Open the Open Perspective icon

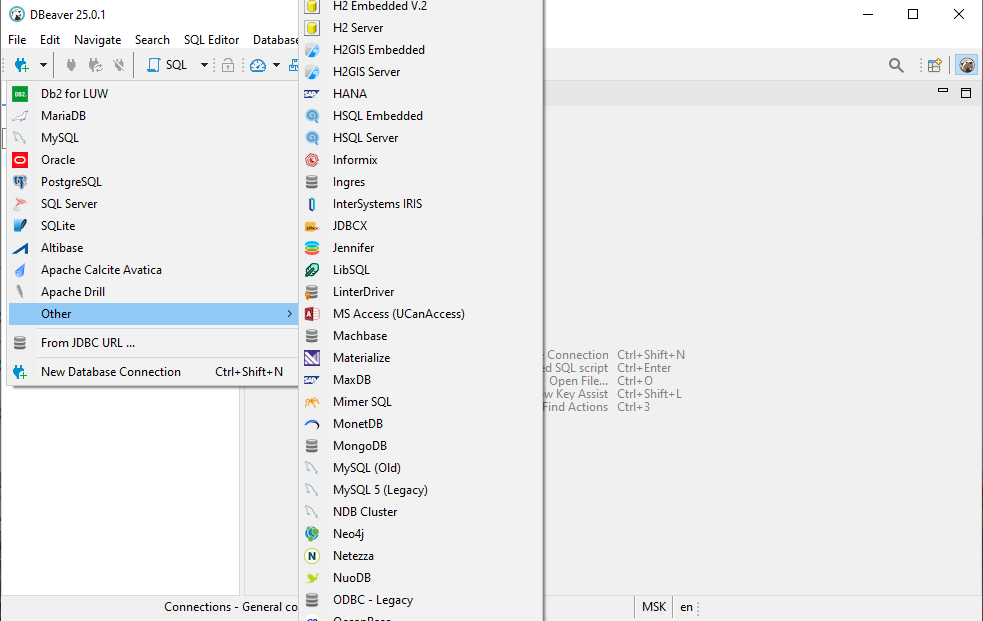(935, 65)
